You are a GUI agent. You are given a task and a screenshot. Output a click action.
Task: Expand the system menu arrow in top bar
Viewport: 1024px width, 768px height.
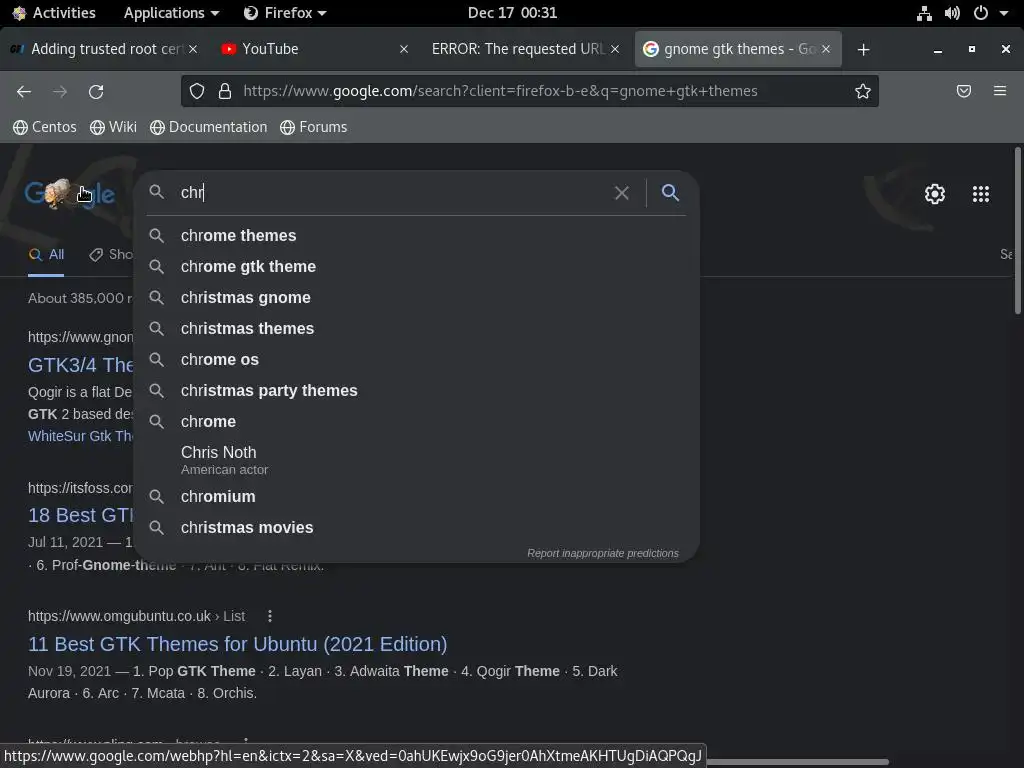(1004, 13)
